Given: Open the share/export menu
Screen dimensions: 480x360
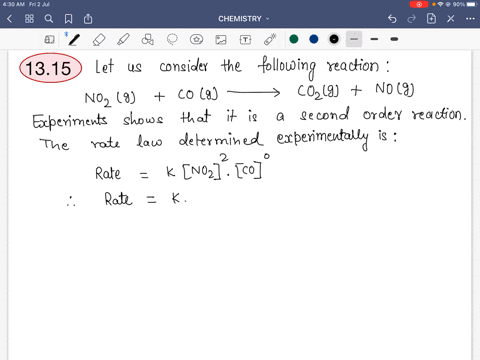Looking at the screenshot, I should tap(88, 19).
